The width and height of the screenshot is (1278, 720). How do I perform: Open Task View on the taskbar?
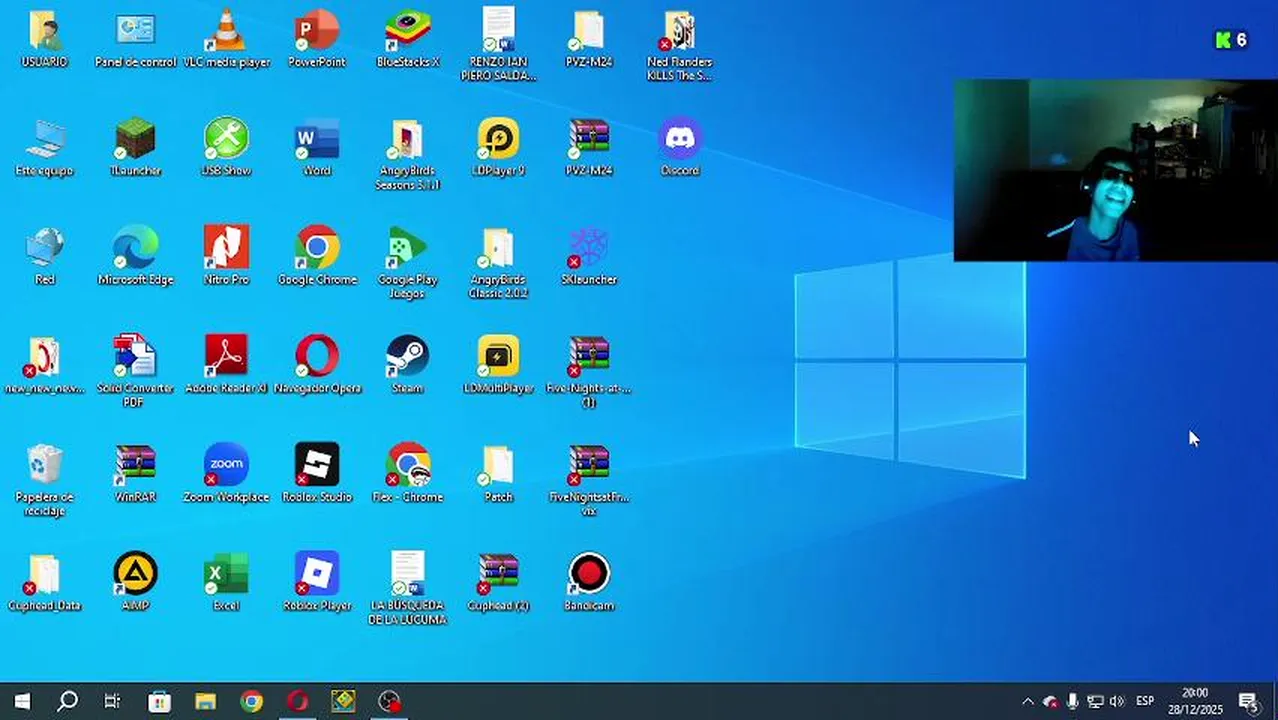[x=112, y=701]
